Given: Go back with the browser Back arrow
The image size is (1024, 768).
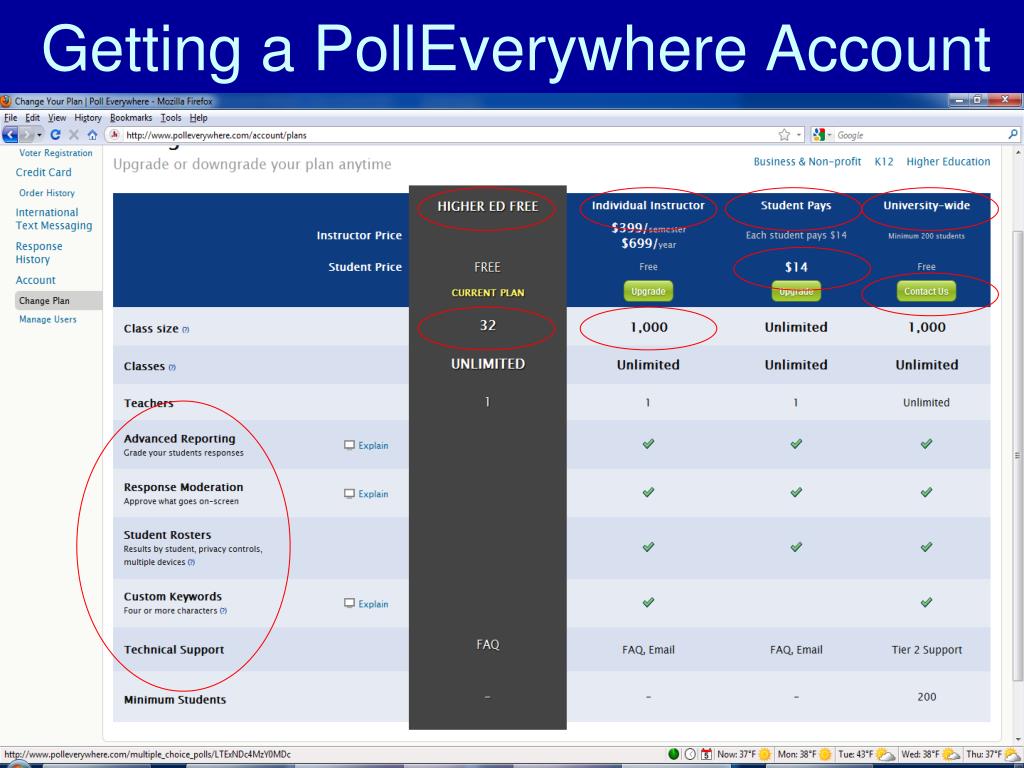Looking at the screenshot, I should coord(10,135).
